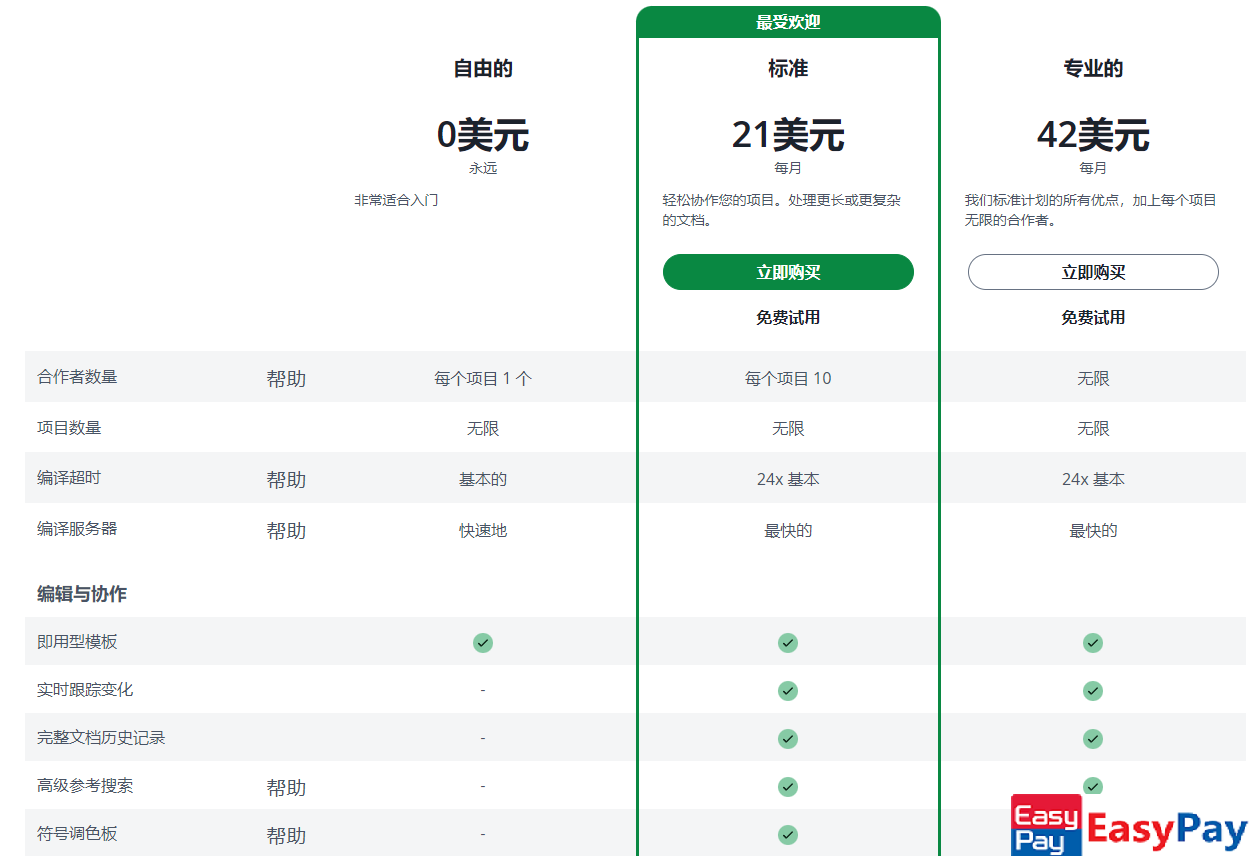The width and height of the screenshot is (1250, 856).
Task: Click the 项目数量 row label
Action: (x=69, y=428)
